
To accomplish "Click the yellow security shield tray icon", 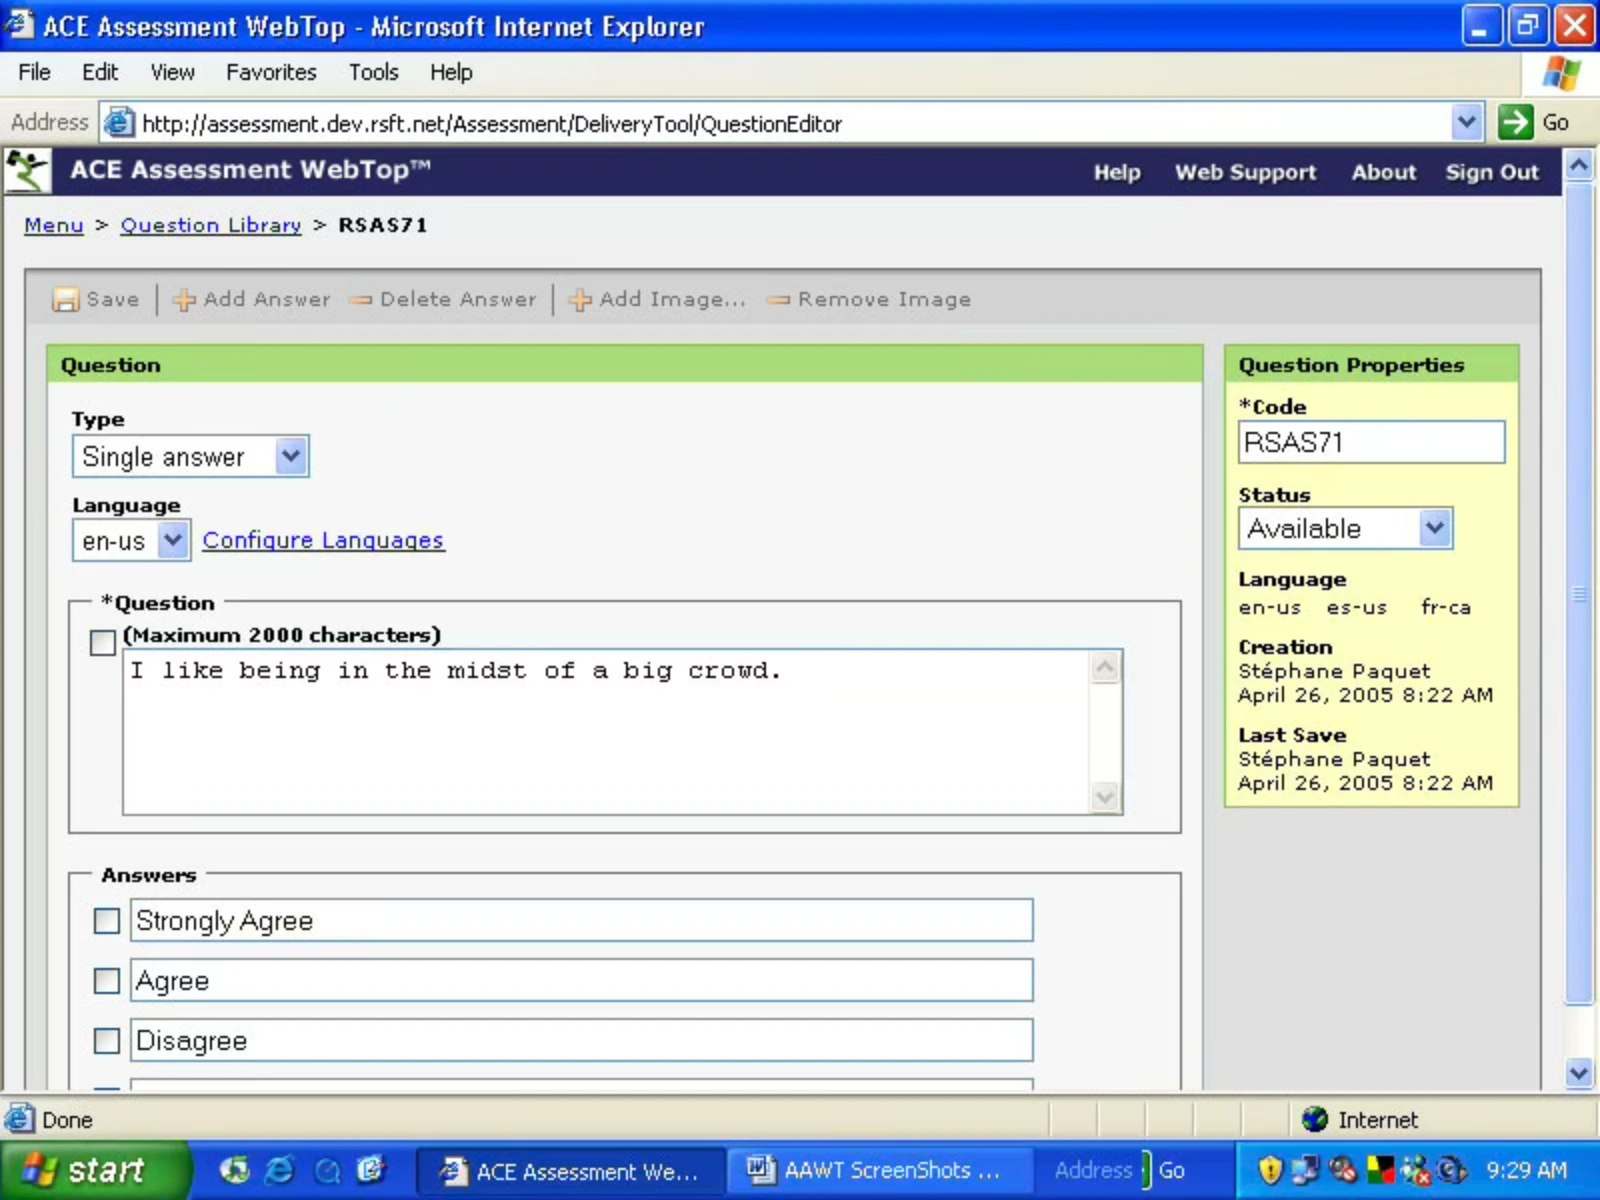I will [x=1270, y=1169].
